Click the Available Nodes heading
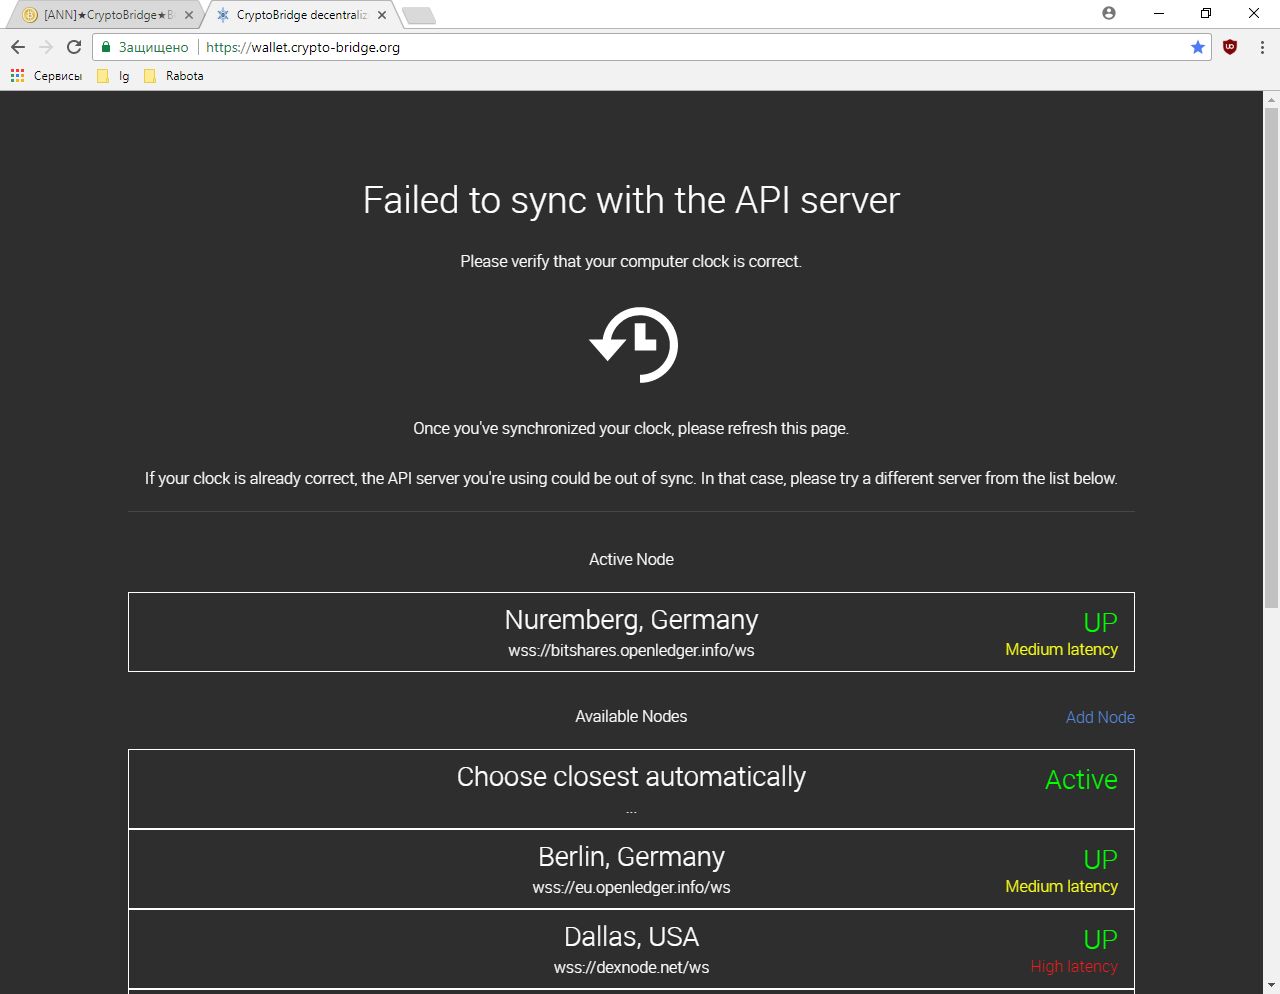Screen dimensions: 1280x994 click(631, 716)
